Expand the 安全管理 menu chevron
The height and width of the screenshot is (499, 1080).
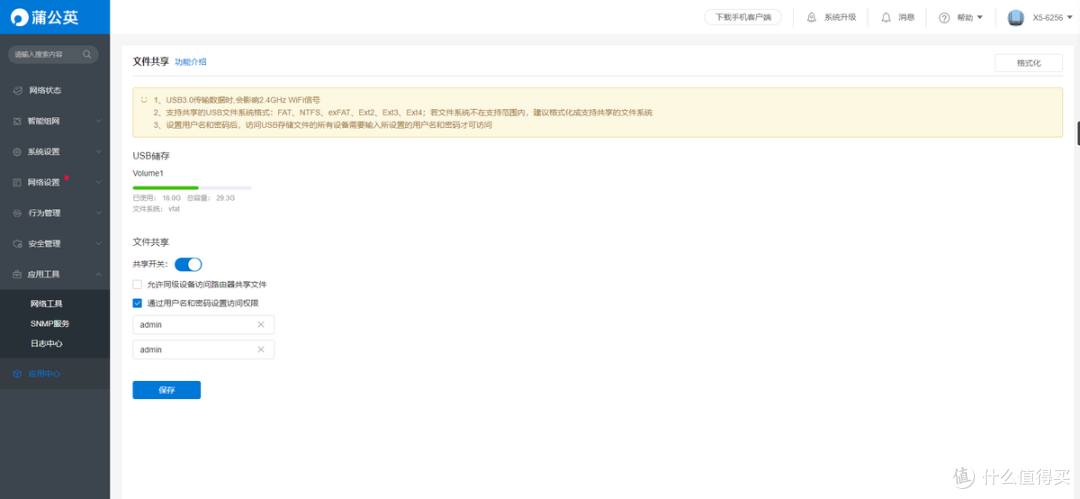point(98,244)
